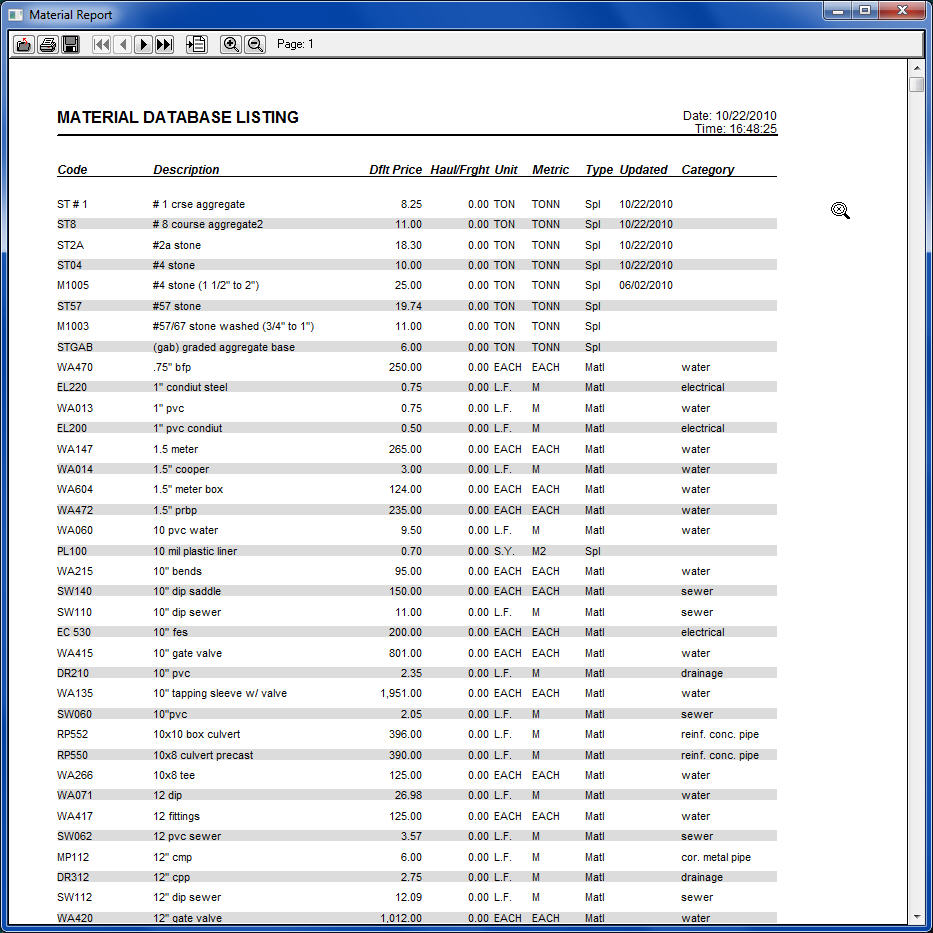Click updated date 06/02/2010
Image resolution: width=933 pixels, height=933 pixels.
pyautogui.click(x=646, y=286)
